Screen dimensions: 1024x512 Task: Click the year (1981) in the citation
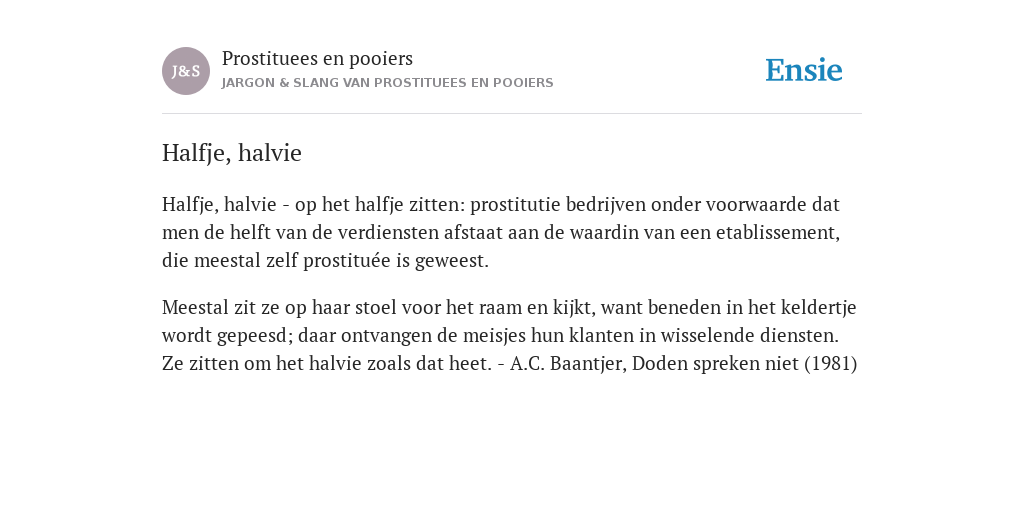(831, 363)
